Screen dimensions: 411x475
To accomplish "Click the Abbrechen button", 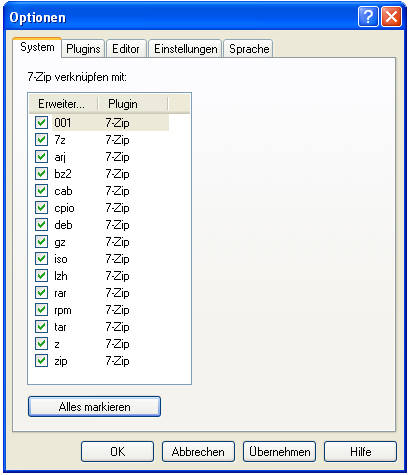I will pyautogui.click(x=198, y=452).
